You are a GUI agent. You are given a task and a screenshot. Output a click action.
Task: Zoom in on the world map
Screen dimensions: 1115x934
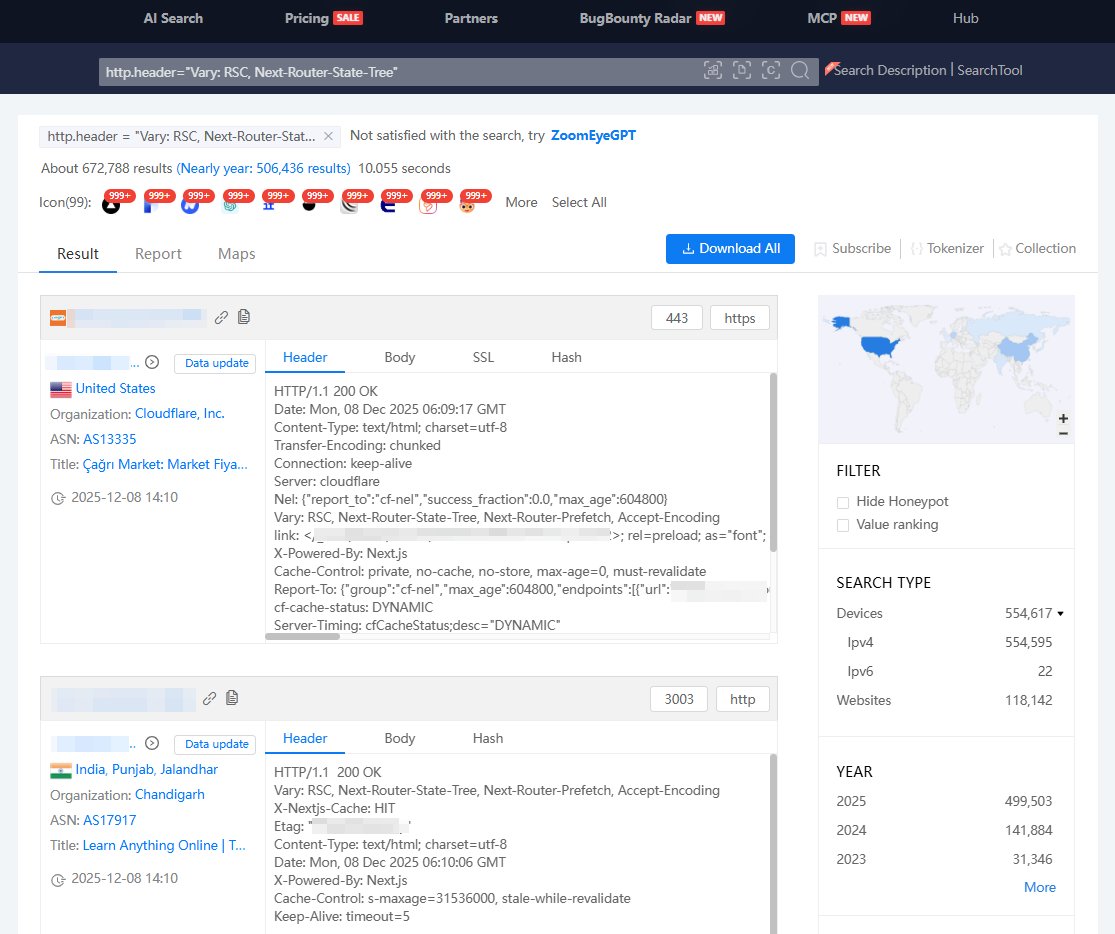click(1063, 417)
